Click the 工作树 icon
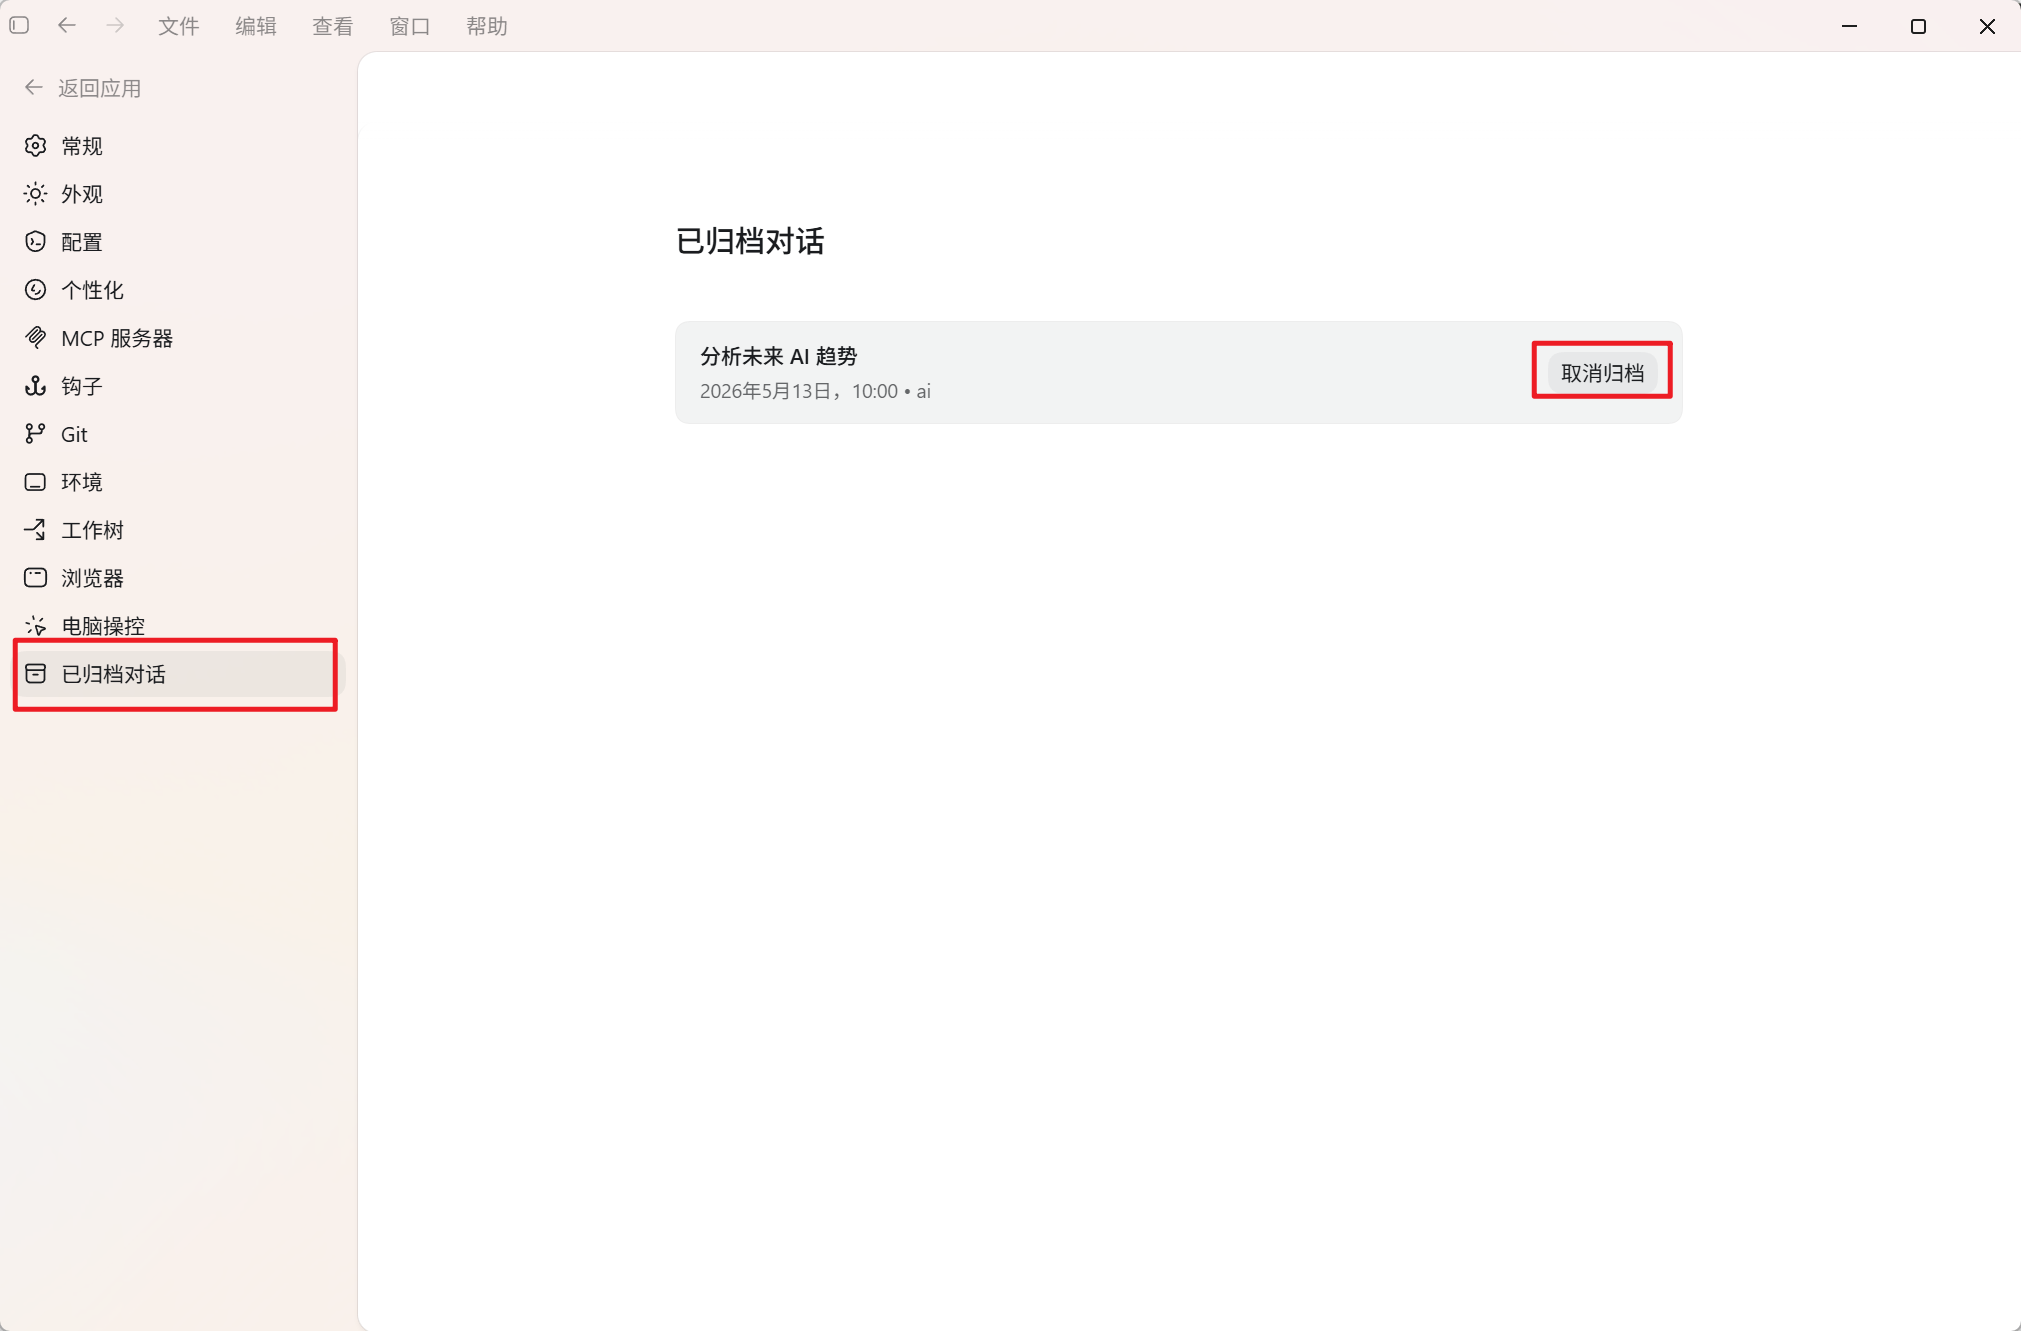Image resolution: width=2021 pixels, height=1331 pixels. point(35,530)
